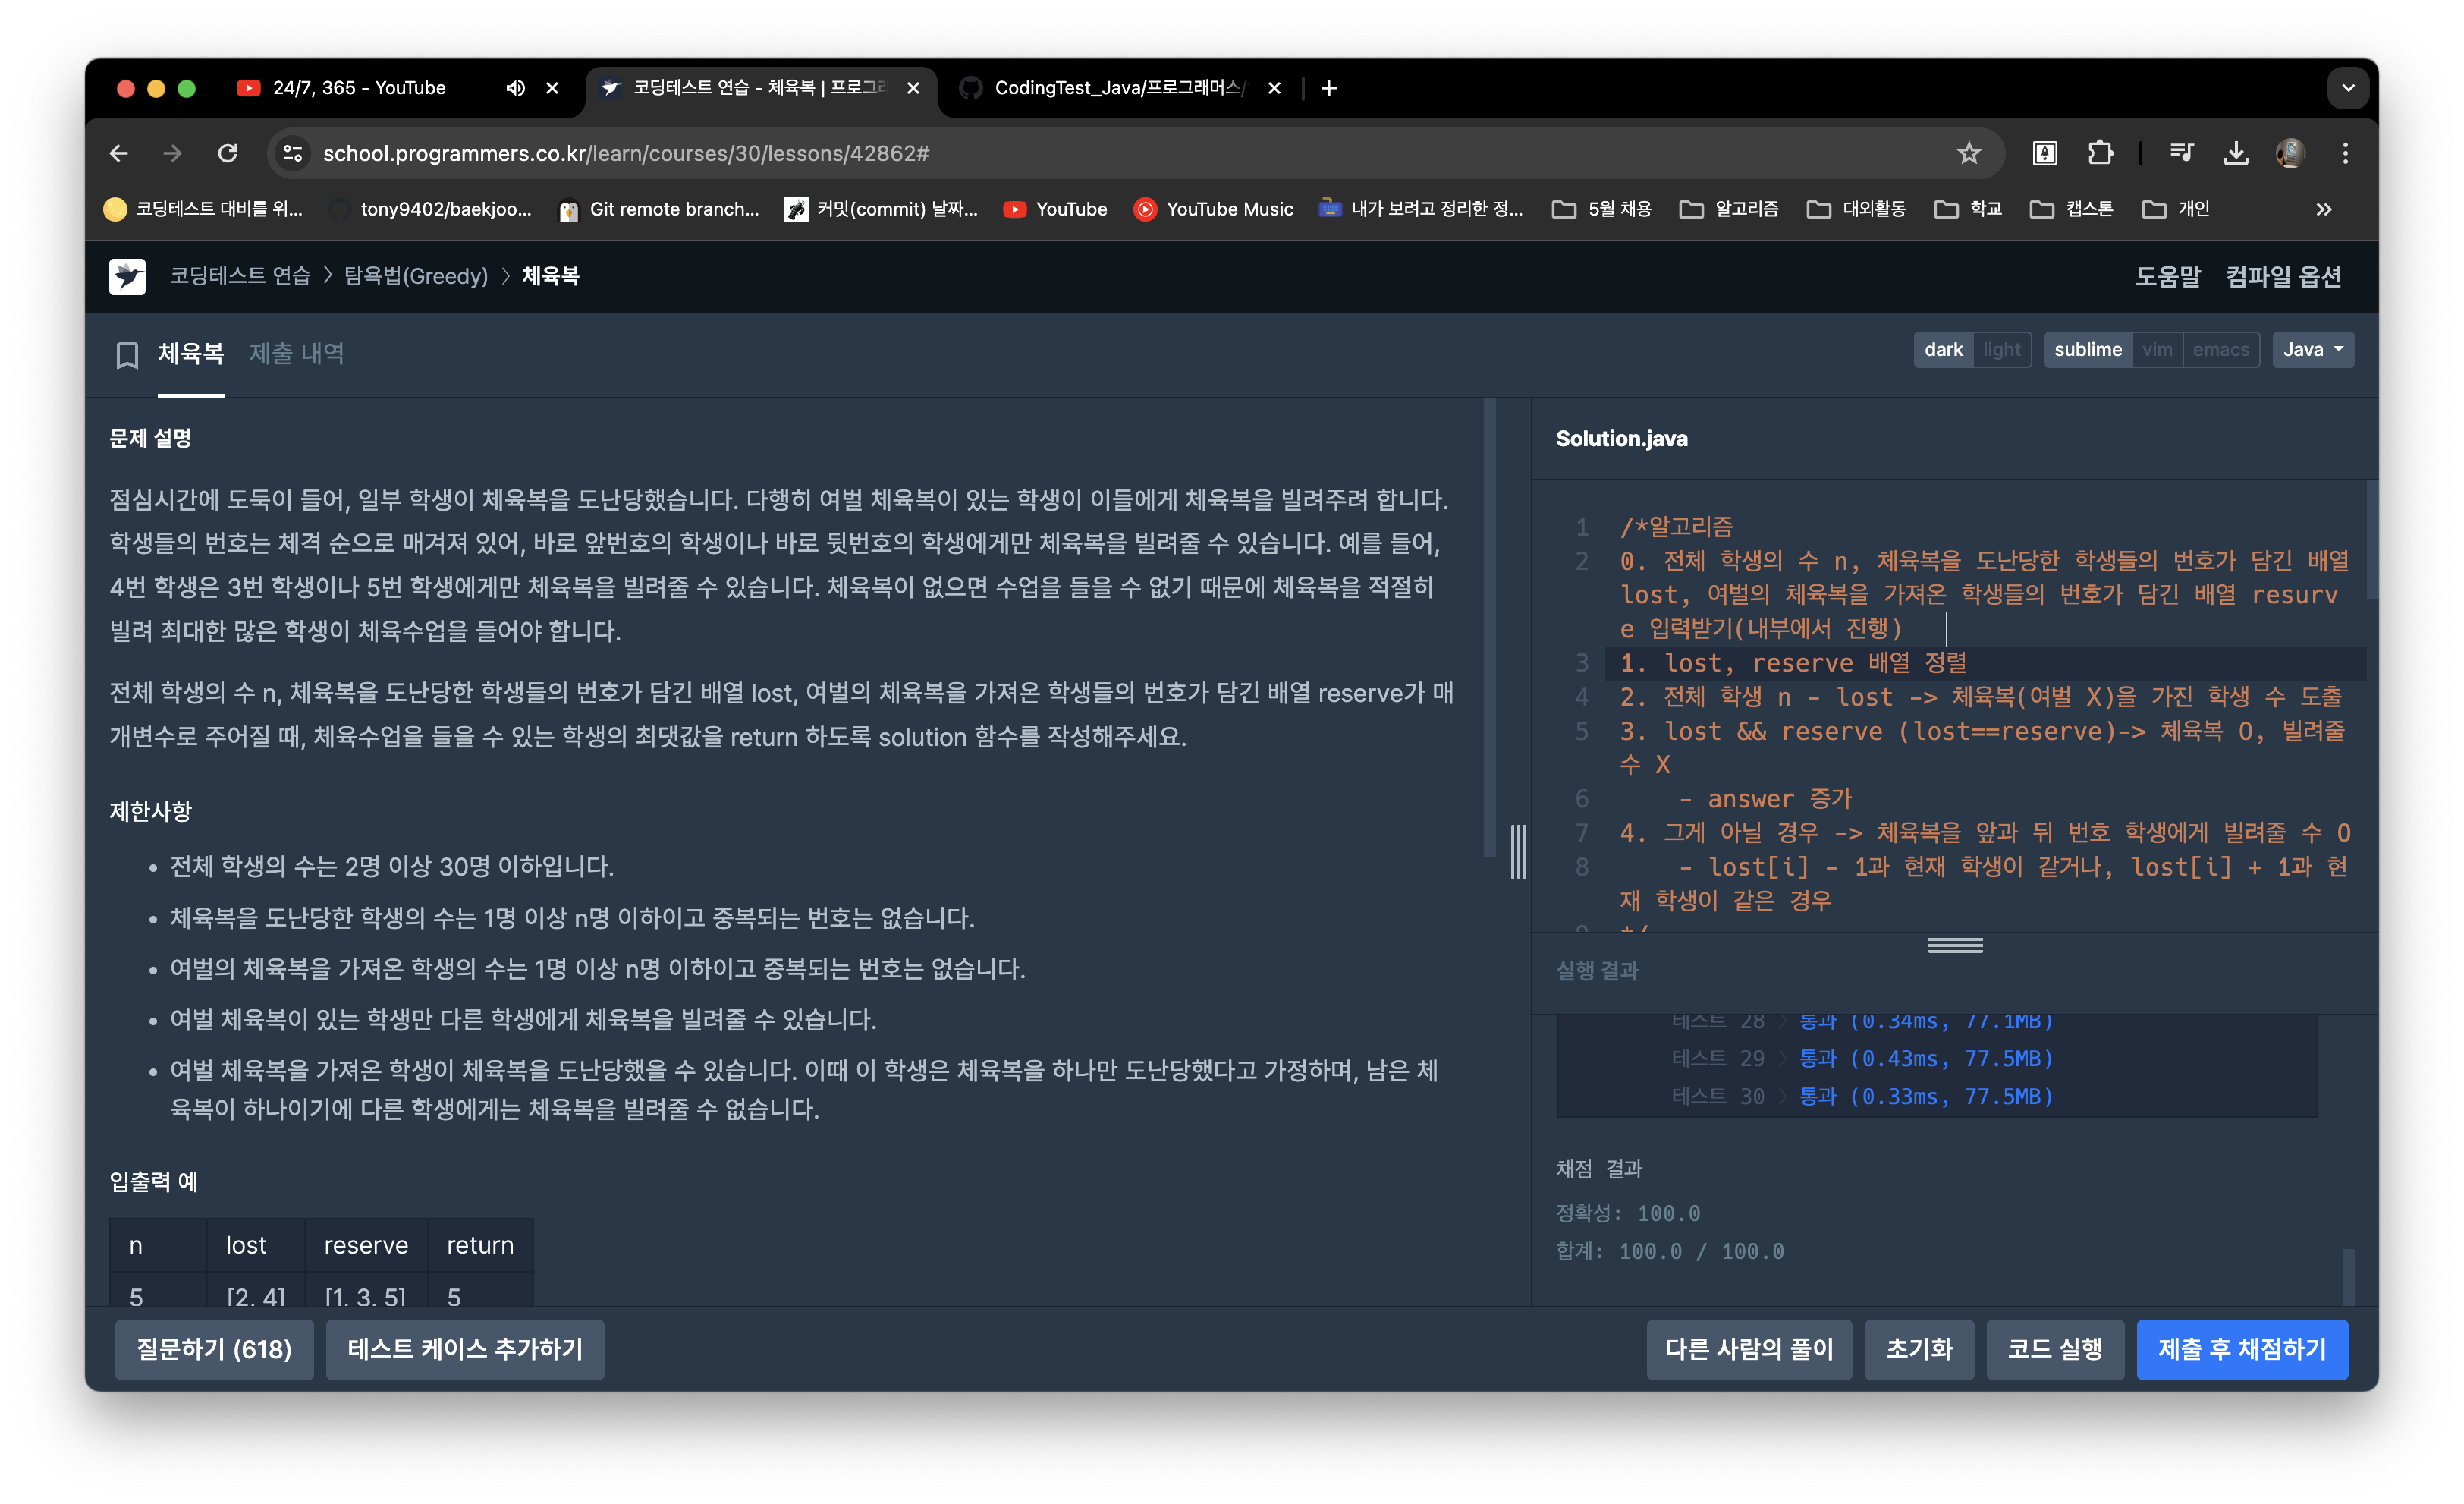Image resolution: width=2464 pixels, height=1504 pixels.
Task: Open the 커밋(commit) 날짜 bookmark
Action: click(882, 209)
